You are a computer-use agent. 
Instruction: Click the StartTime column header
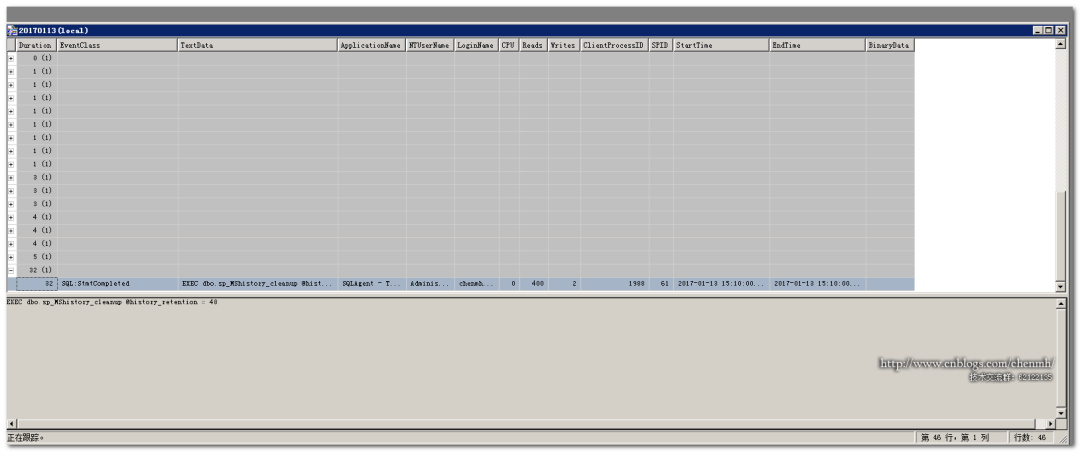point(721,45)
